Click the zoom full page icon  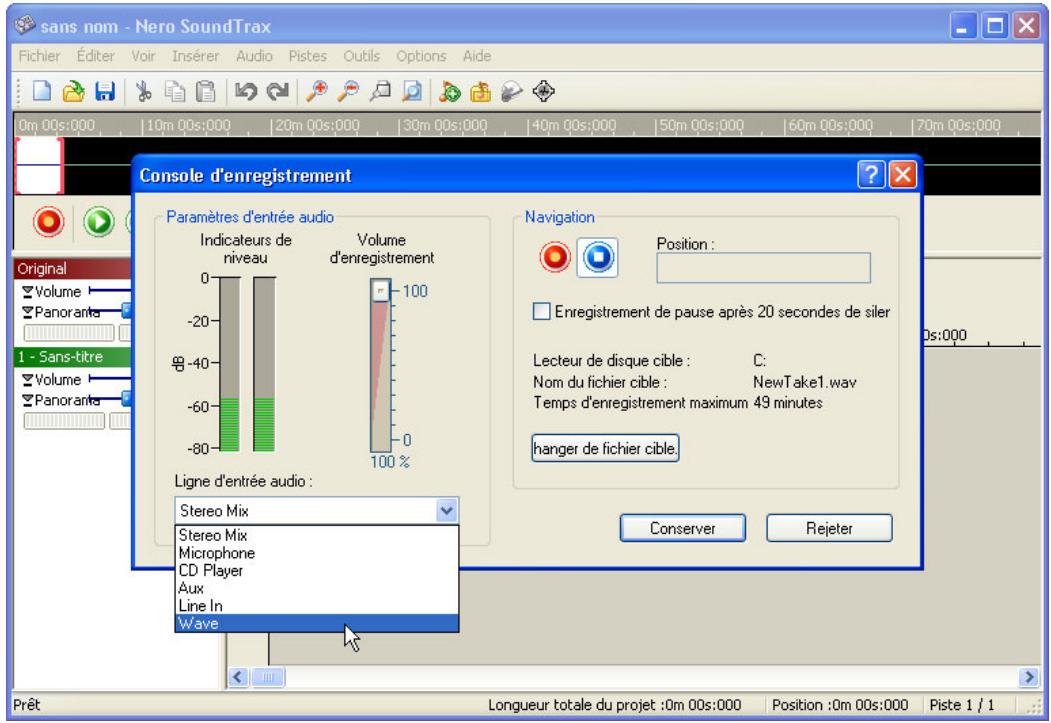(412, 91)
